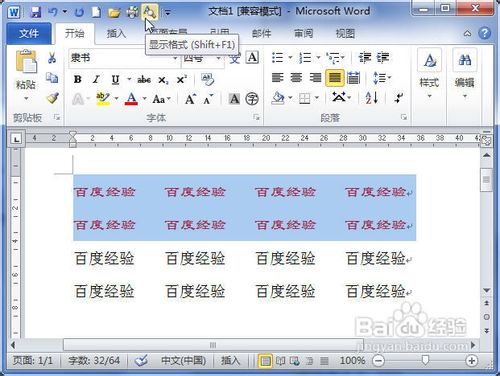Toggle strikethrough abc formatting
500x376 pixels.
coord(144,79)
